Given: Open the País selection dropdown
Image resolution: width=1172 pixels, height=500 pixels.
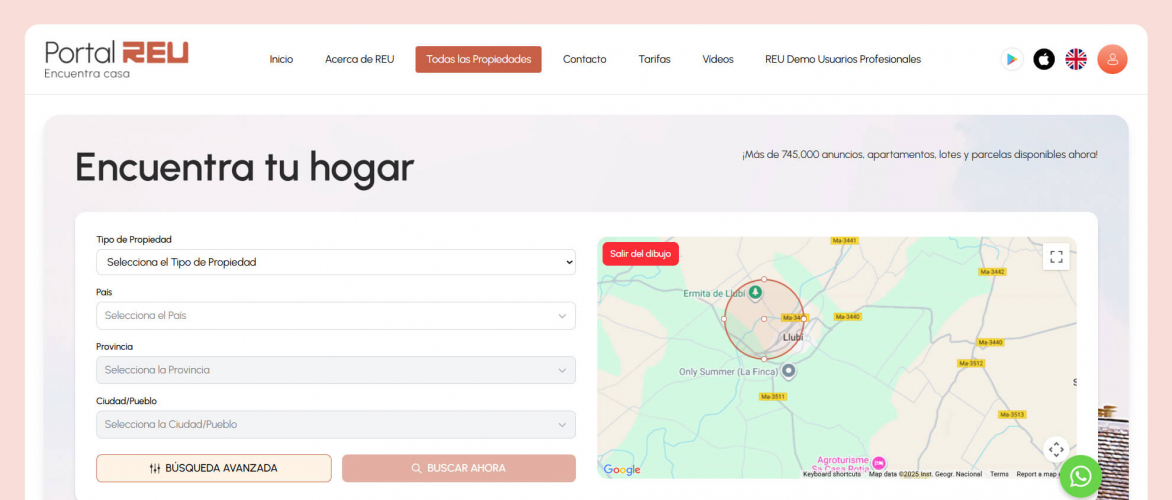Looking at the screenshot, I should click(336, 315).
